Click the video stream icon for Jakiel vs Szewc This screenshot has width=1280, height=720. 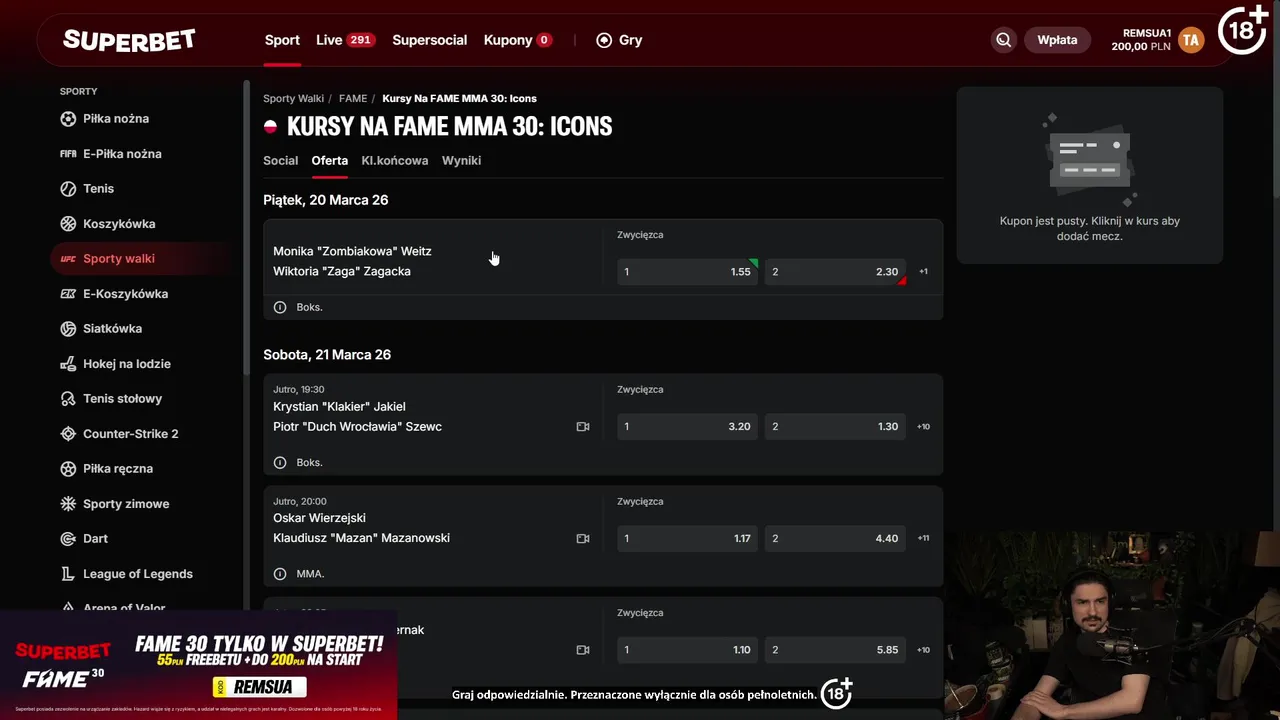[583, 427]
